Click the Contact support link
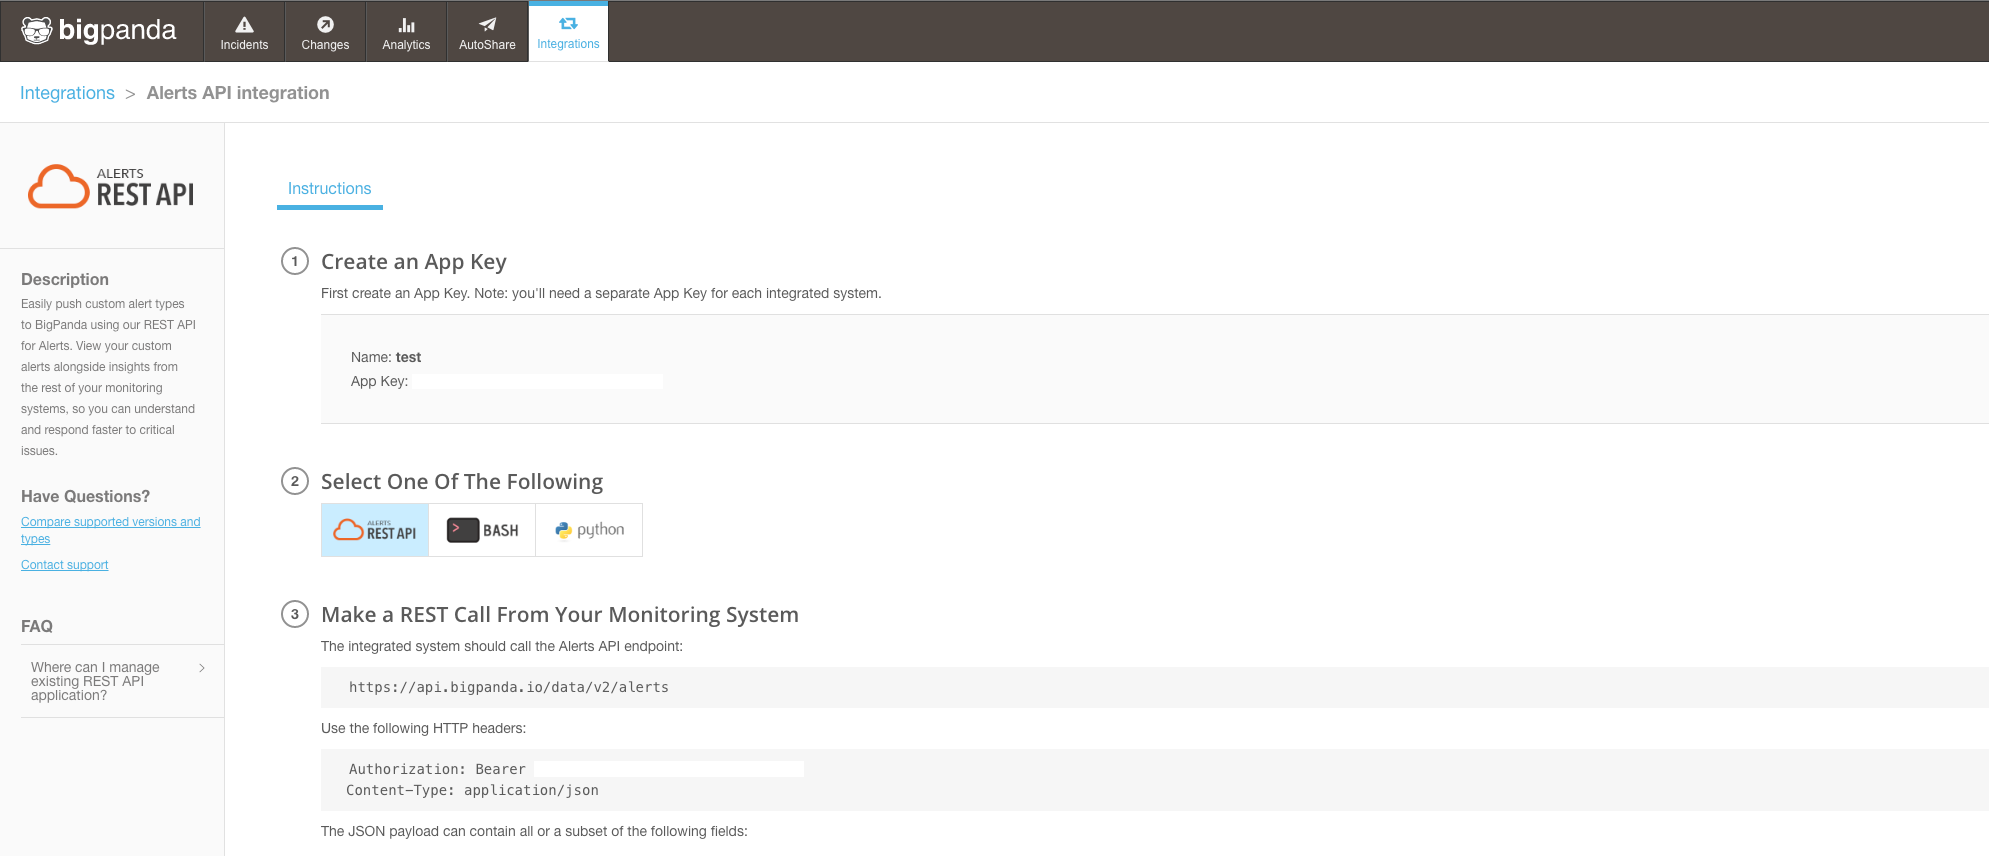The image size is (1989, 856). click(x=64, y=565)
